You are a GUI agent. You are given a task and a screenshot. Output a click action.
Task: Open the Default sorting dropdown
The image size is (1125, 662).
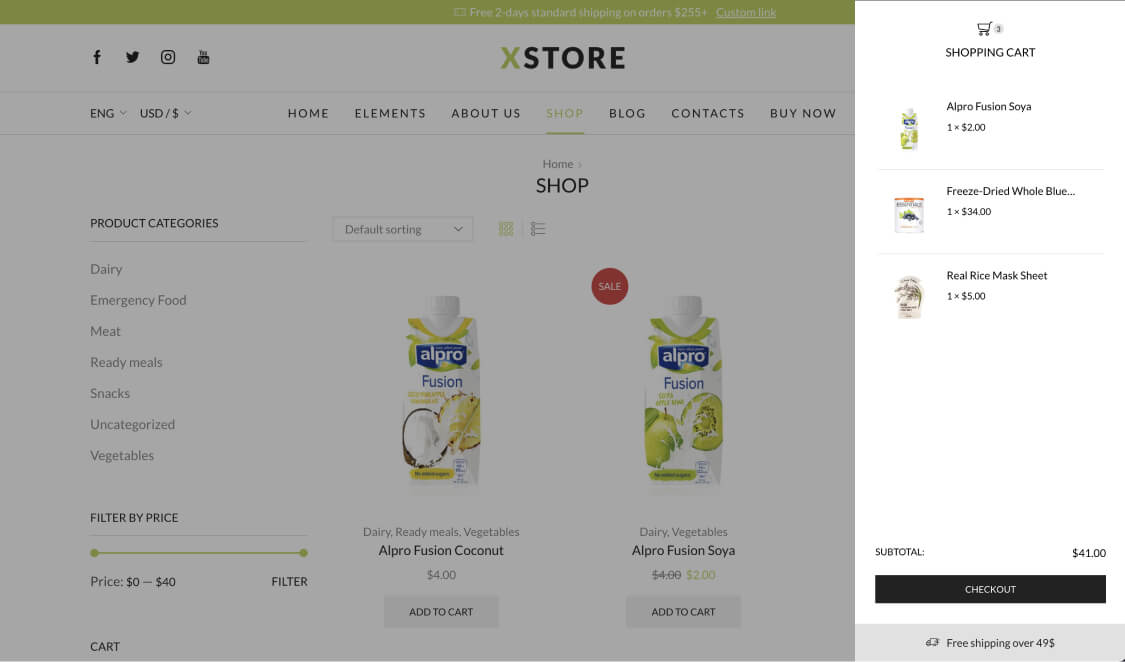pos(403,230)
